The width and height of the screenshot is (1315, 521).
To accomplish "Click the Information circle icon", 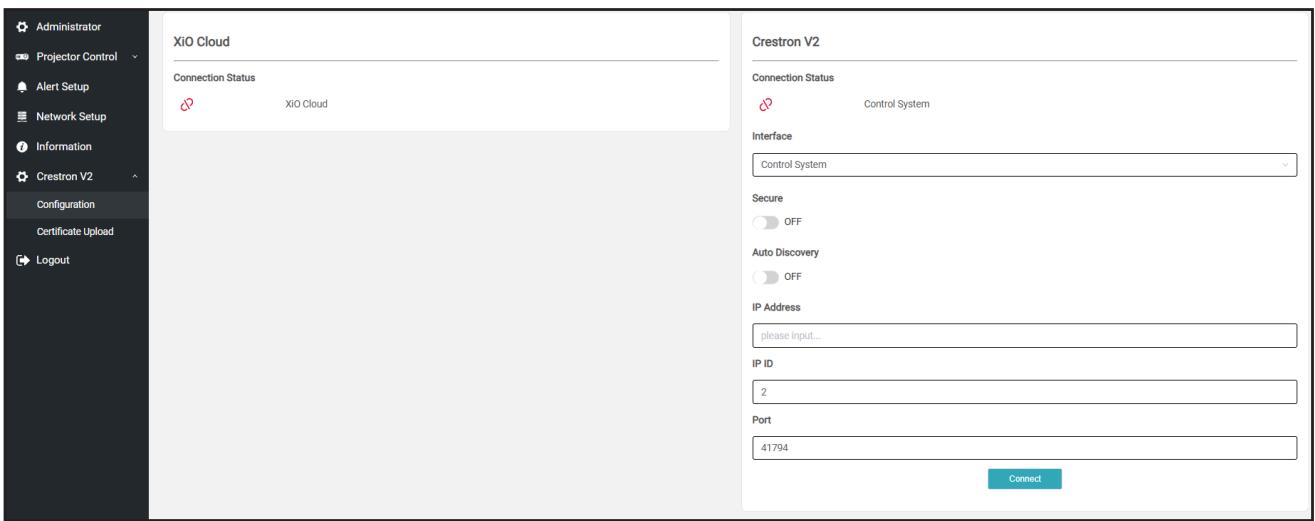I will click(20, 147).
